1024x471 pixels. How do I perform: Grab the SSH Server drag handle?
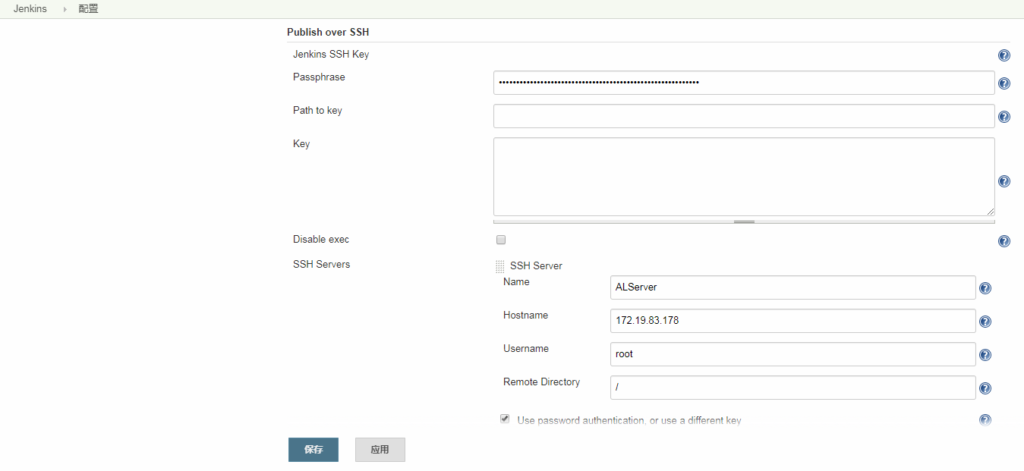[500, 267]
